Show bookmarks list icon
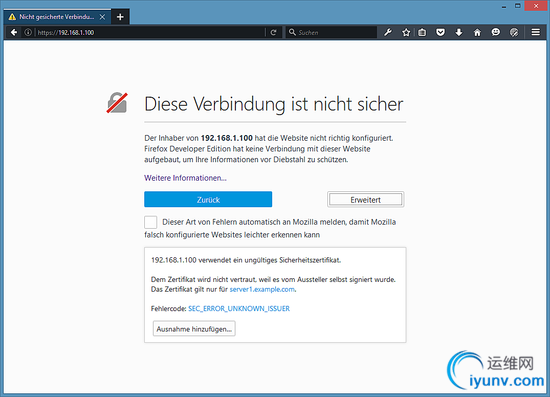This screenshot has height=397, width=550. click(422, 32)
